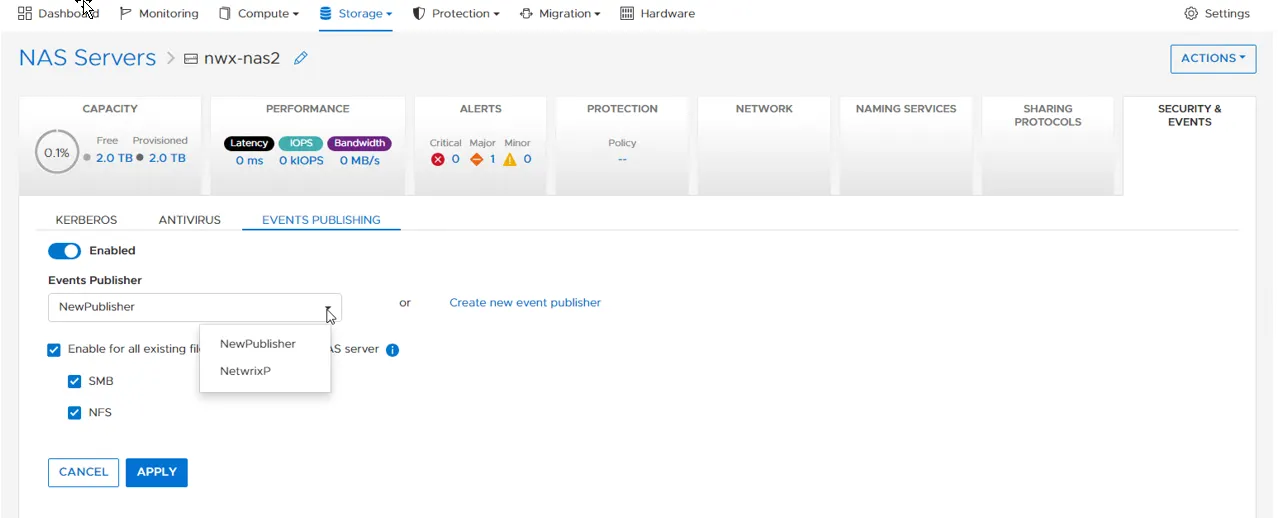Click the Hardware grid icon
The width and height of the screenshot is (1278, 518).
click(x=627, y=14)
